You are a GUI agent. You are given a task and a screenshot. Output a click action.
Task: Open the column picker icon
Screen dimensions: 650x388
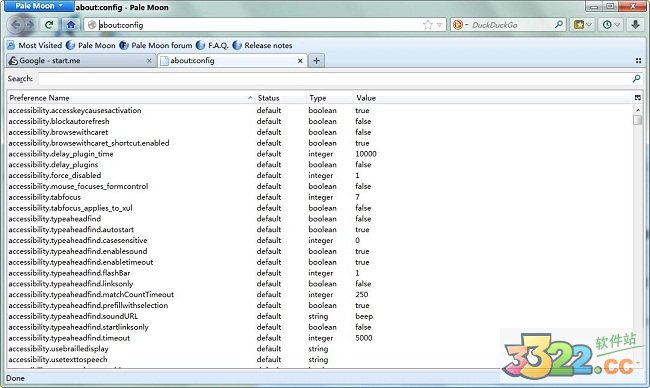tap(638, 98)
